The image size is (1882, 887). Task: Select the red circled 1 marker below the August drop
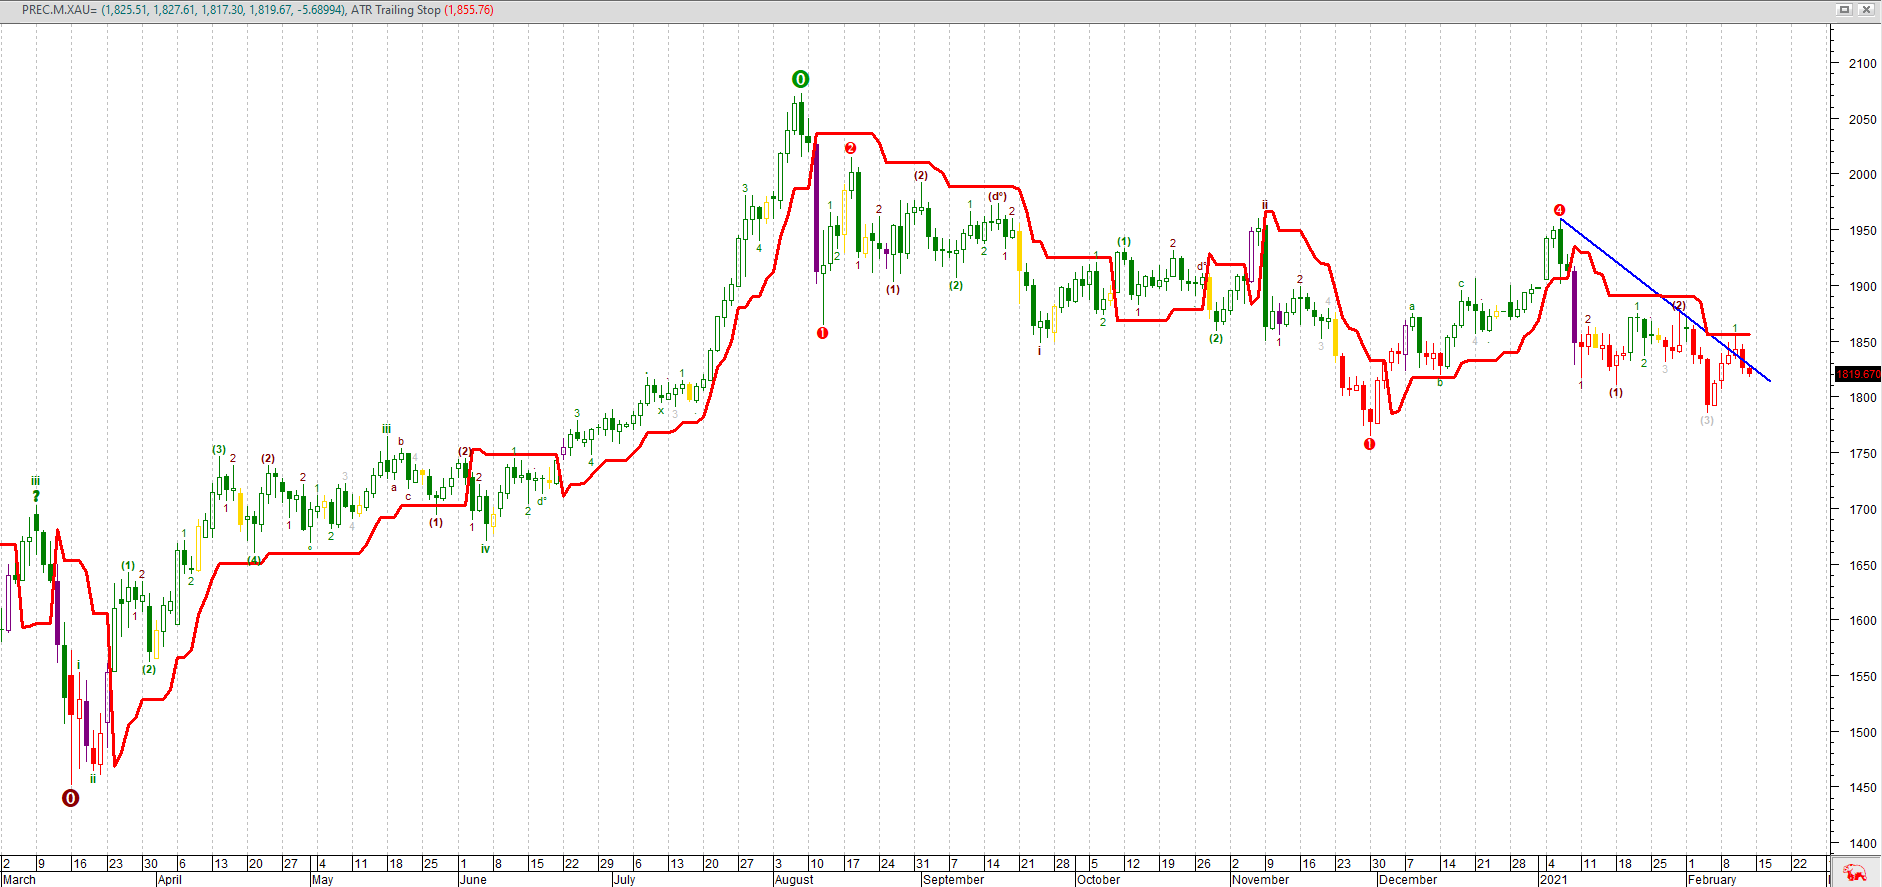(823, 333)
